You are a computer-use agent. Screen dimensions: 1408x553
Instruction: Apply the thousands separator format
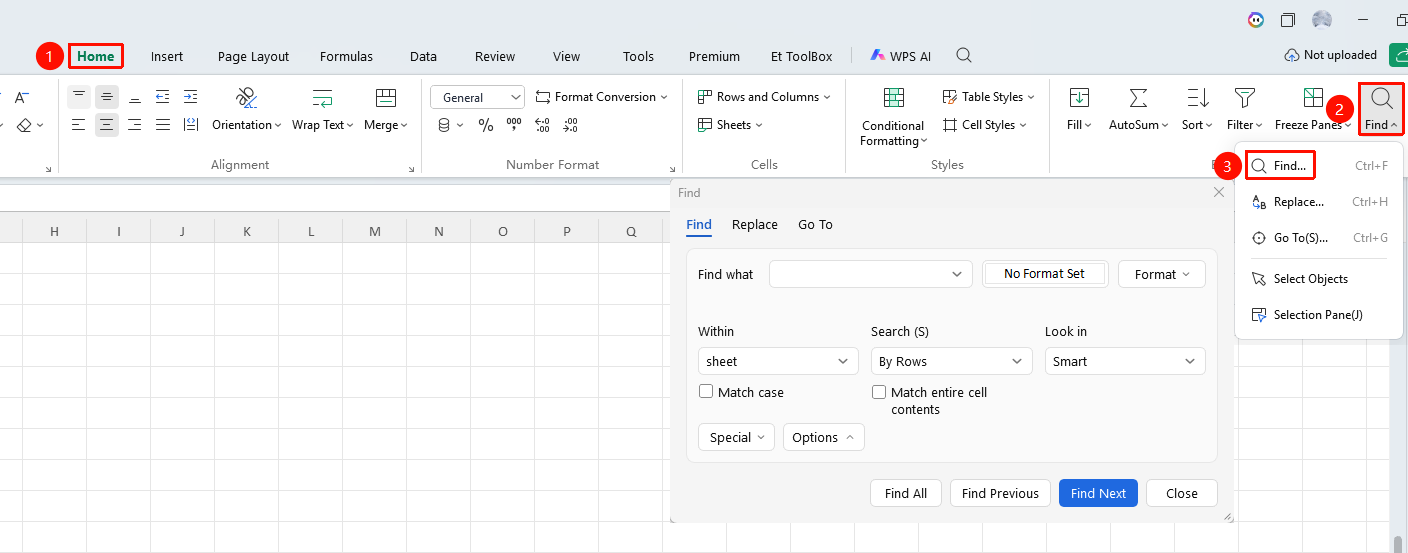pos(514,125)
